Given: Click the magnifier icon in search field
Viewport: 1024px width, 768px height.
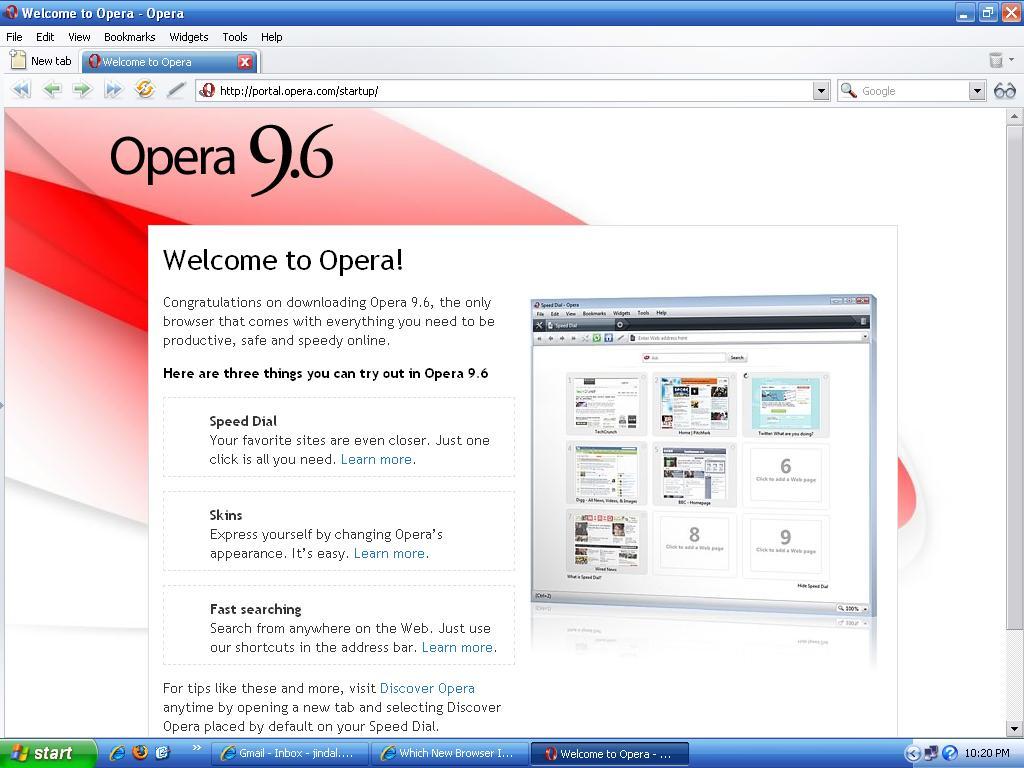Looking at the screenshot, I should 848,90.
